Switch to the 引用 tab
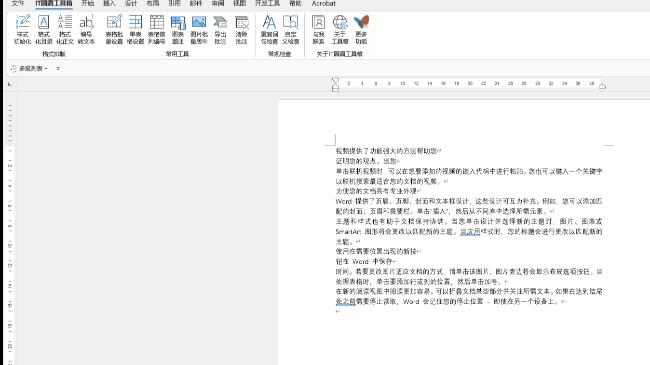The width and height of the screenshot is (650, 365). [x=174, y=3]
